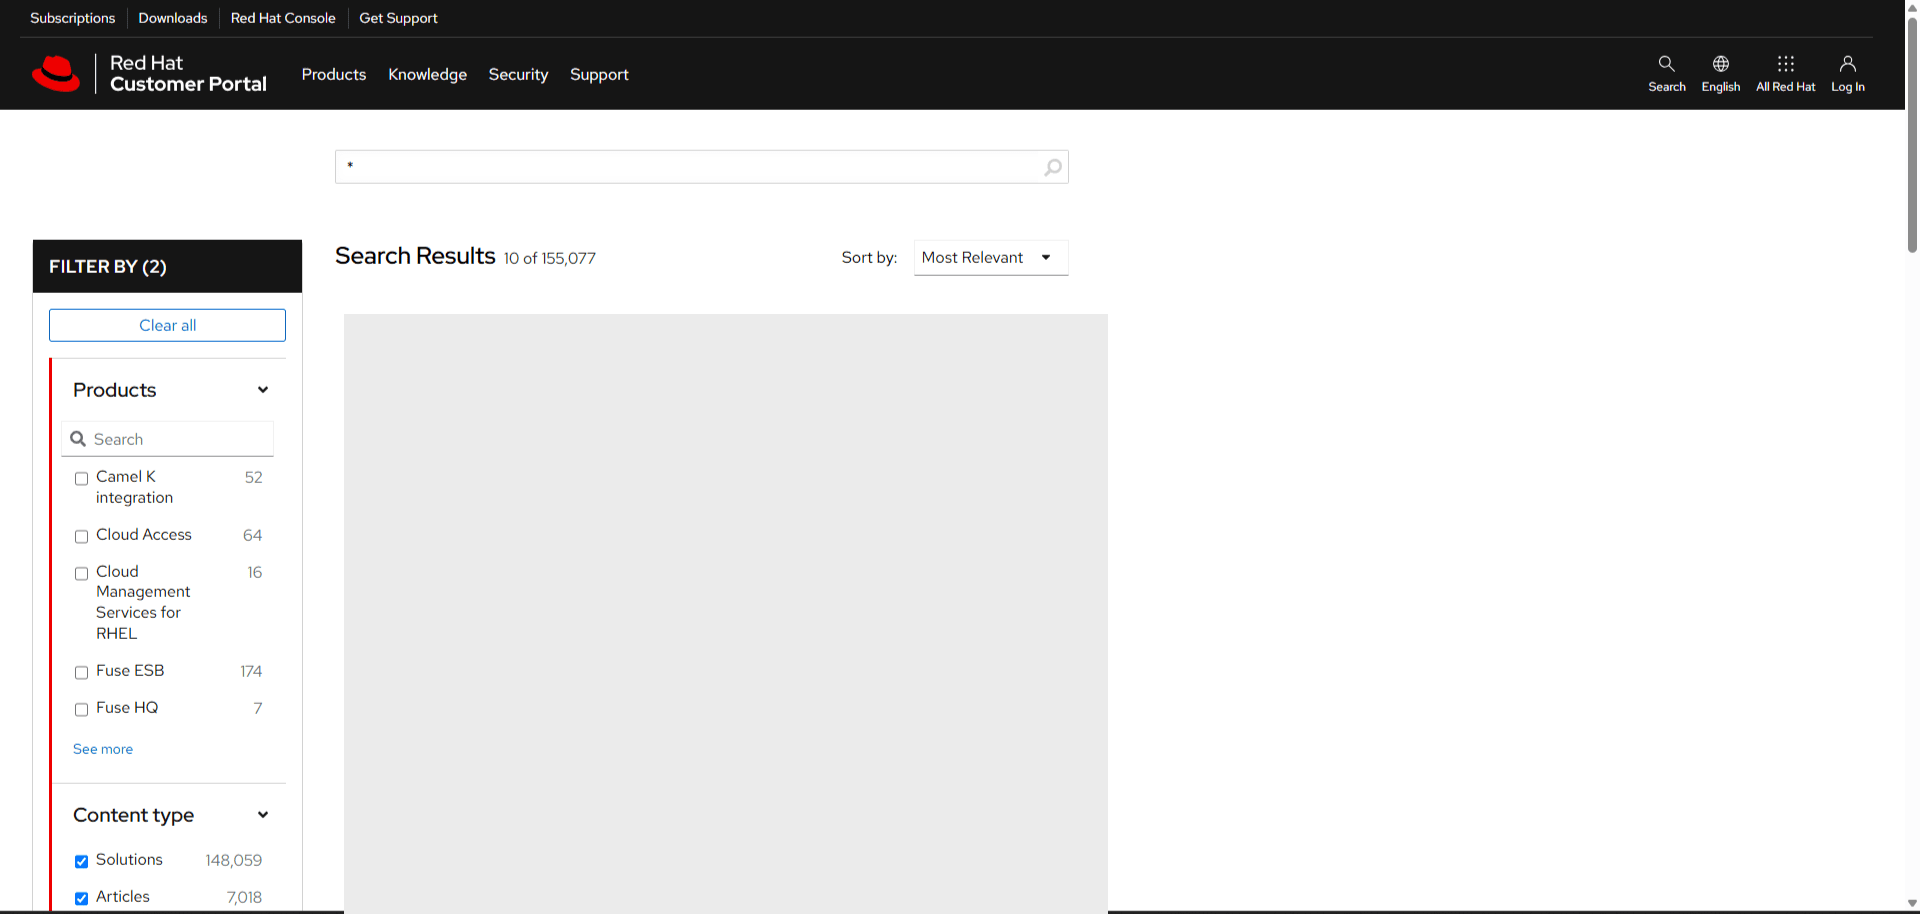The height and width of the screenshot is (914, 1920).
Task: Click the page vertical scrollbar thumb
Action: 1912,135
